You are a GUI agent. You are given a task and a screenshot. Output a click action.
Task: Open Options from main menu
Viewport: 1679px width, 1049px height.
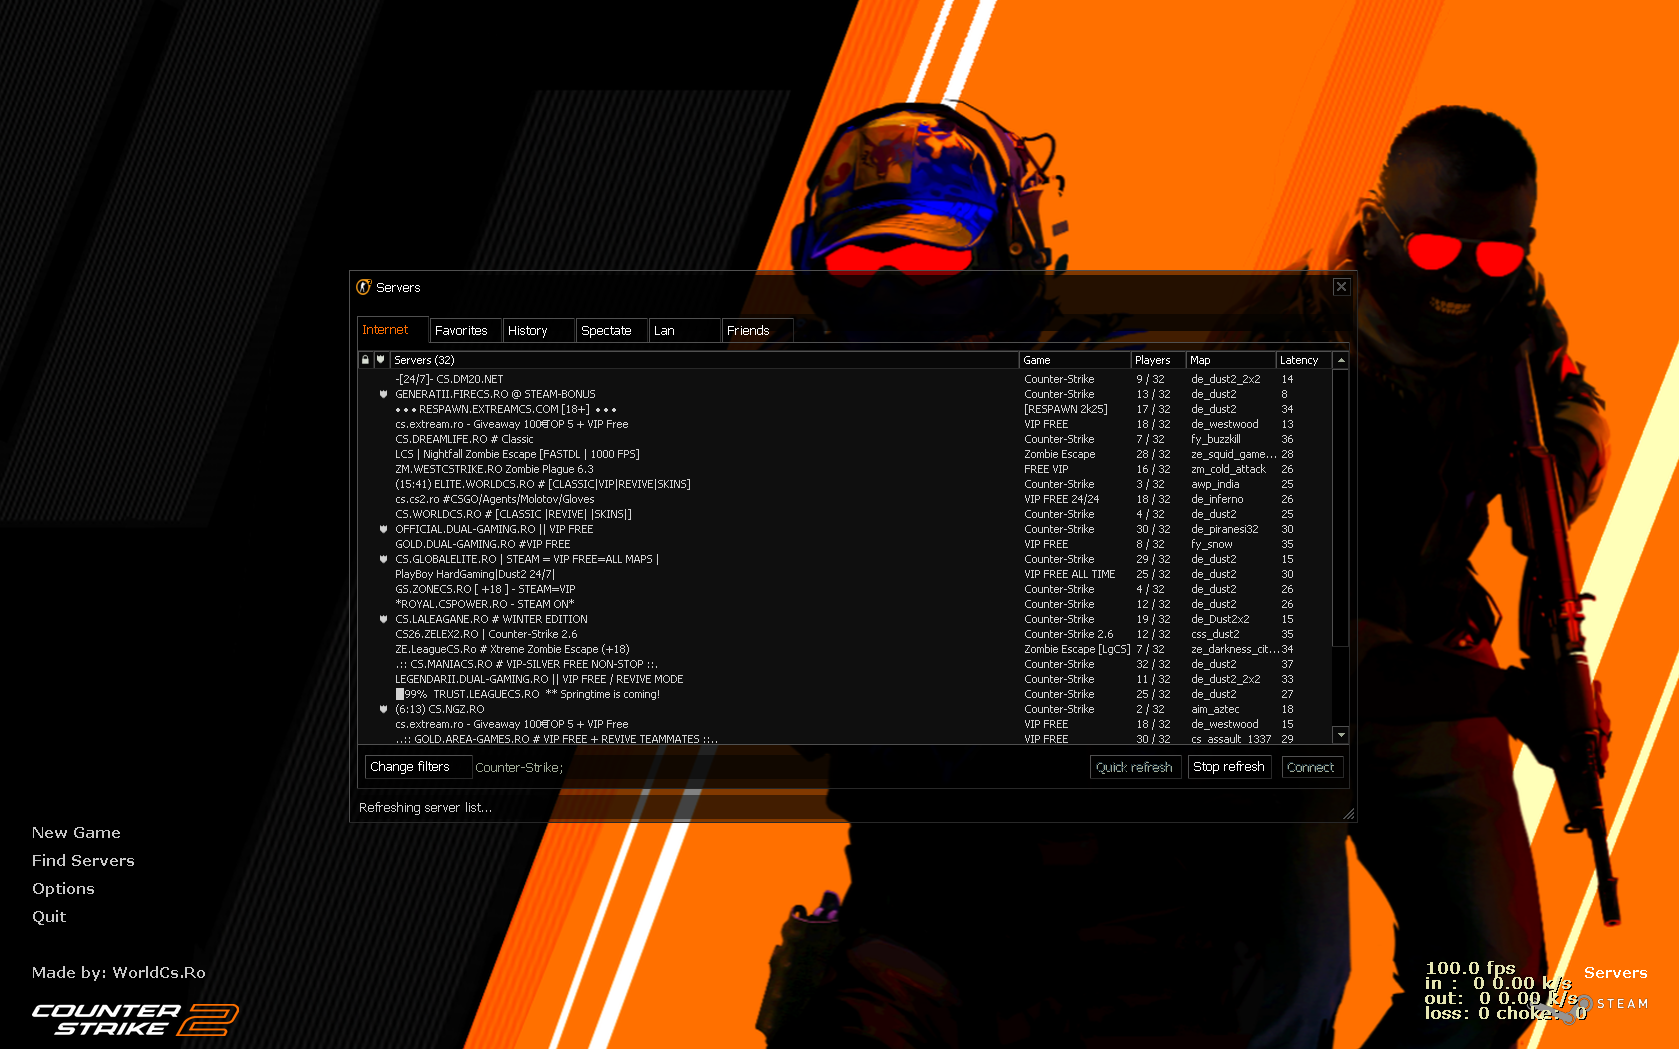click(63, 888)
